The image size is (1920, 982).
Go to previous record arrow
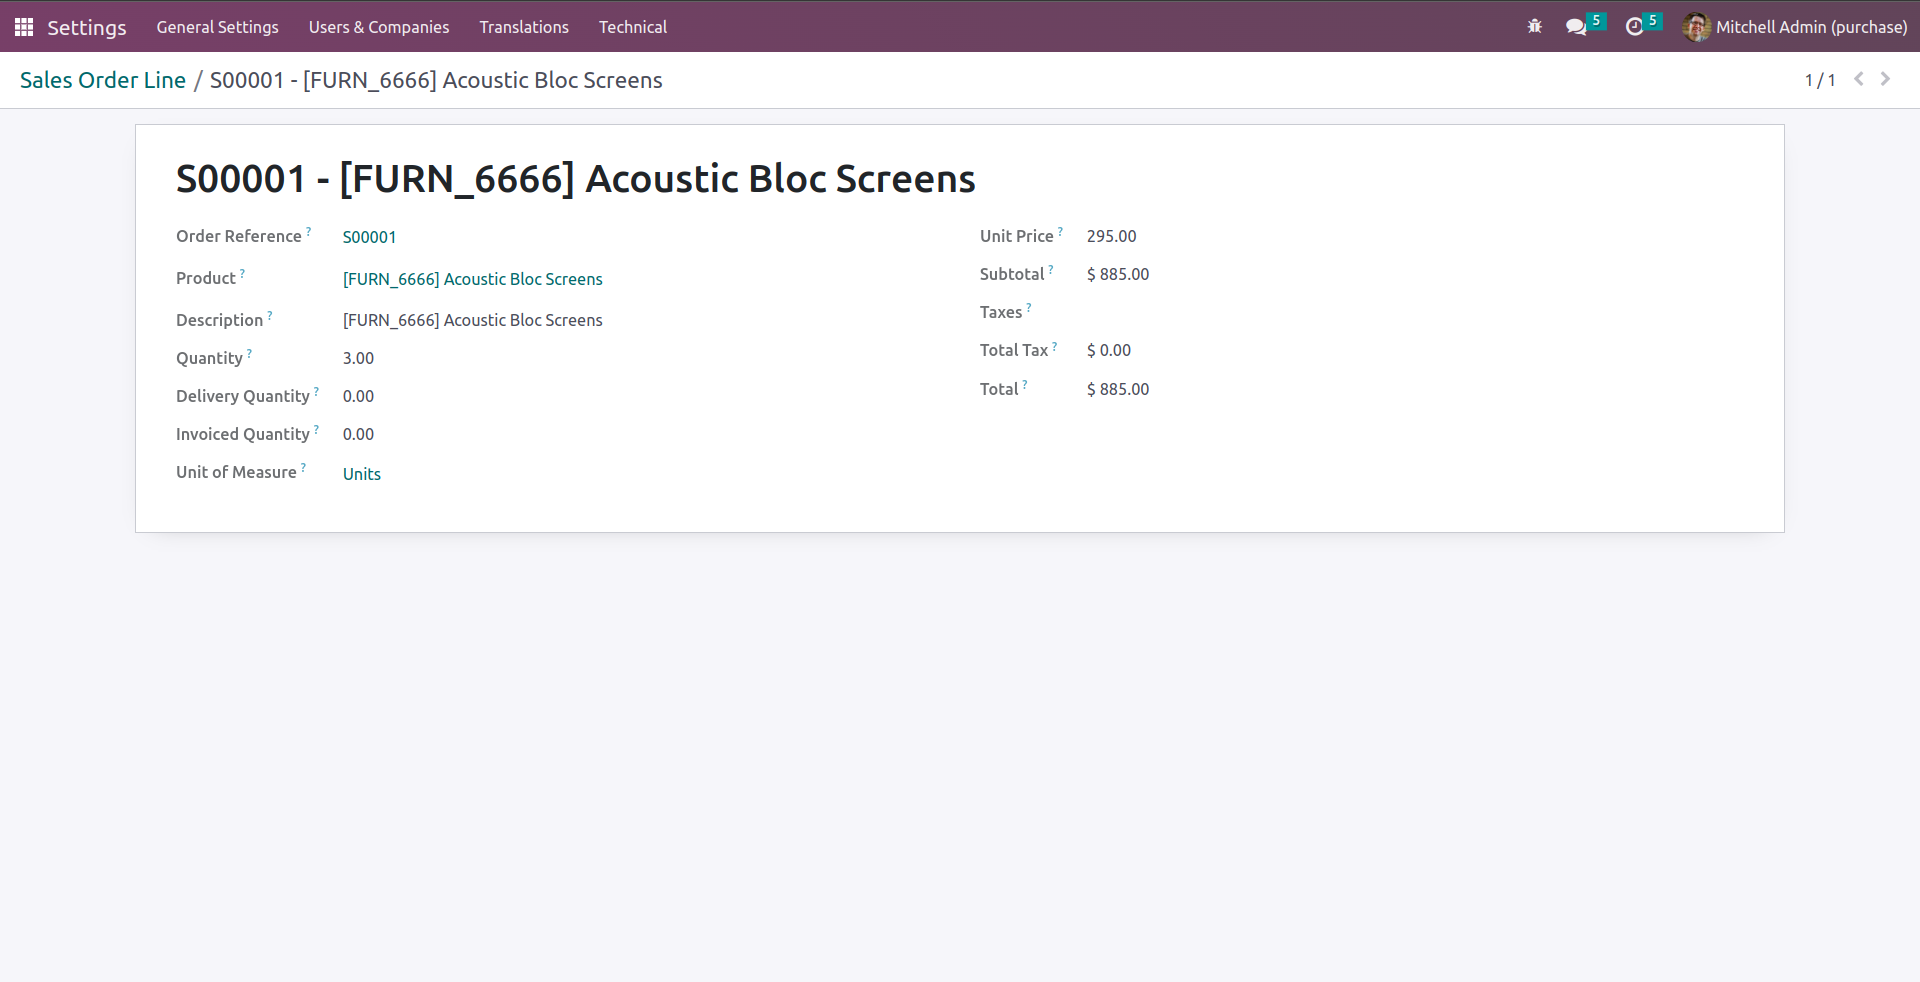1859,79
